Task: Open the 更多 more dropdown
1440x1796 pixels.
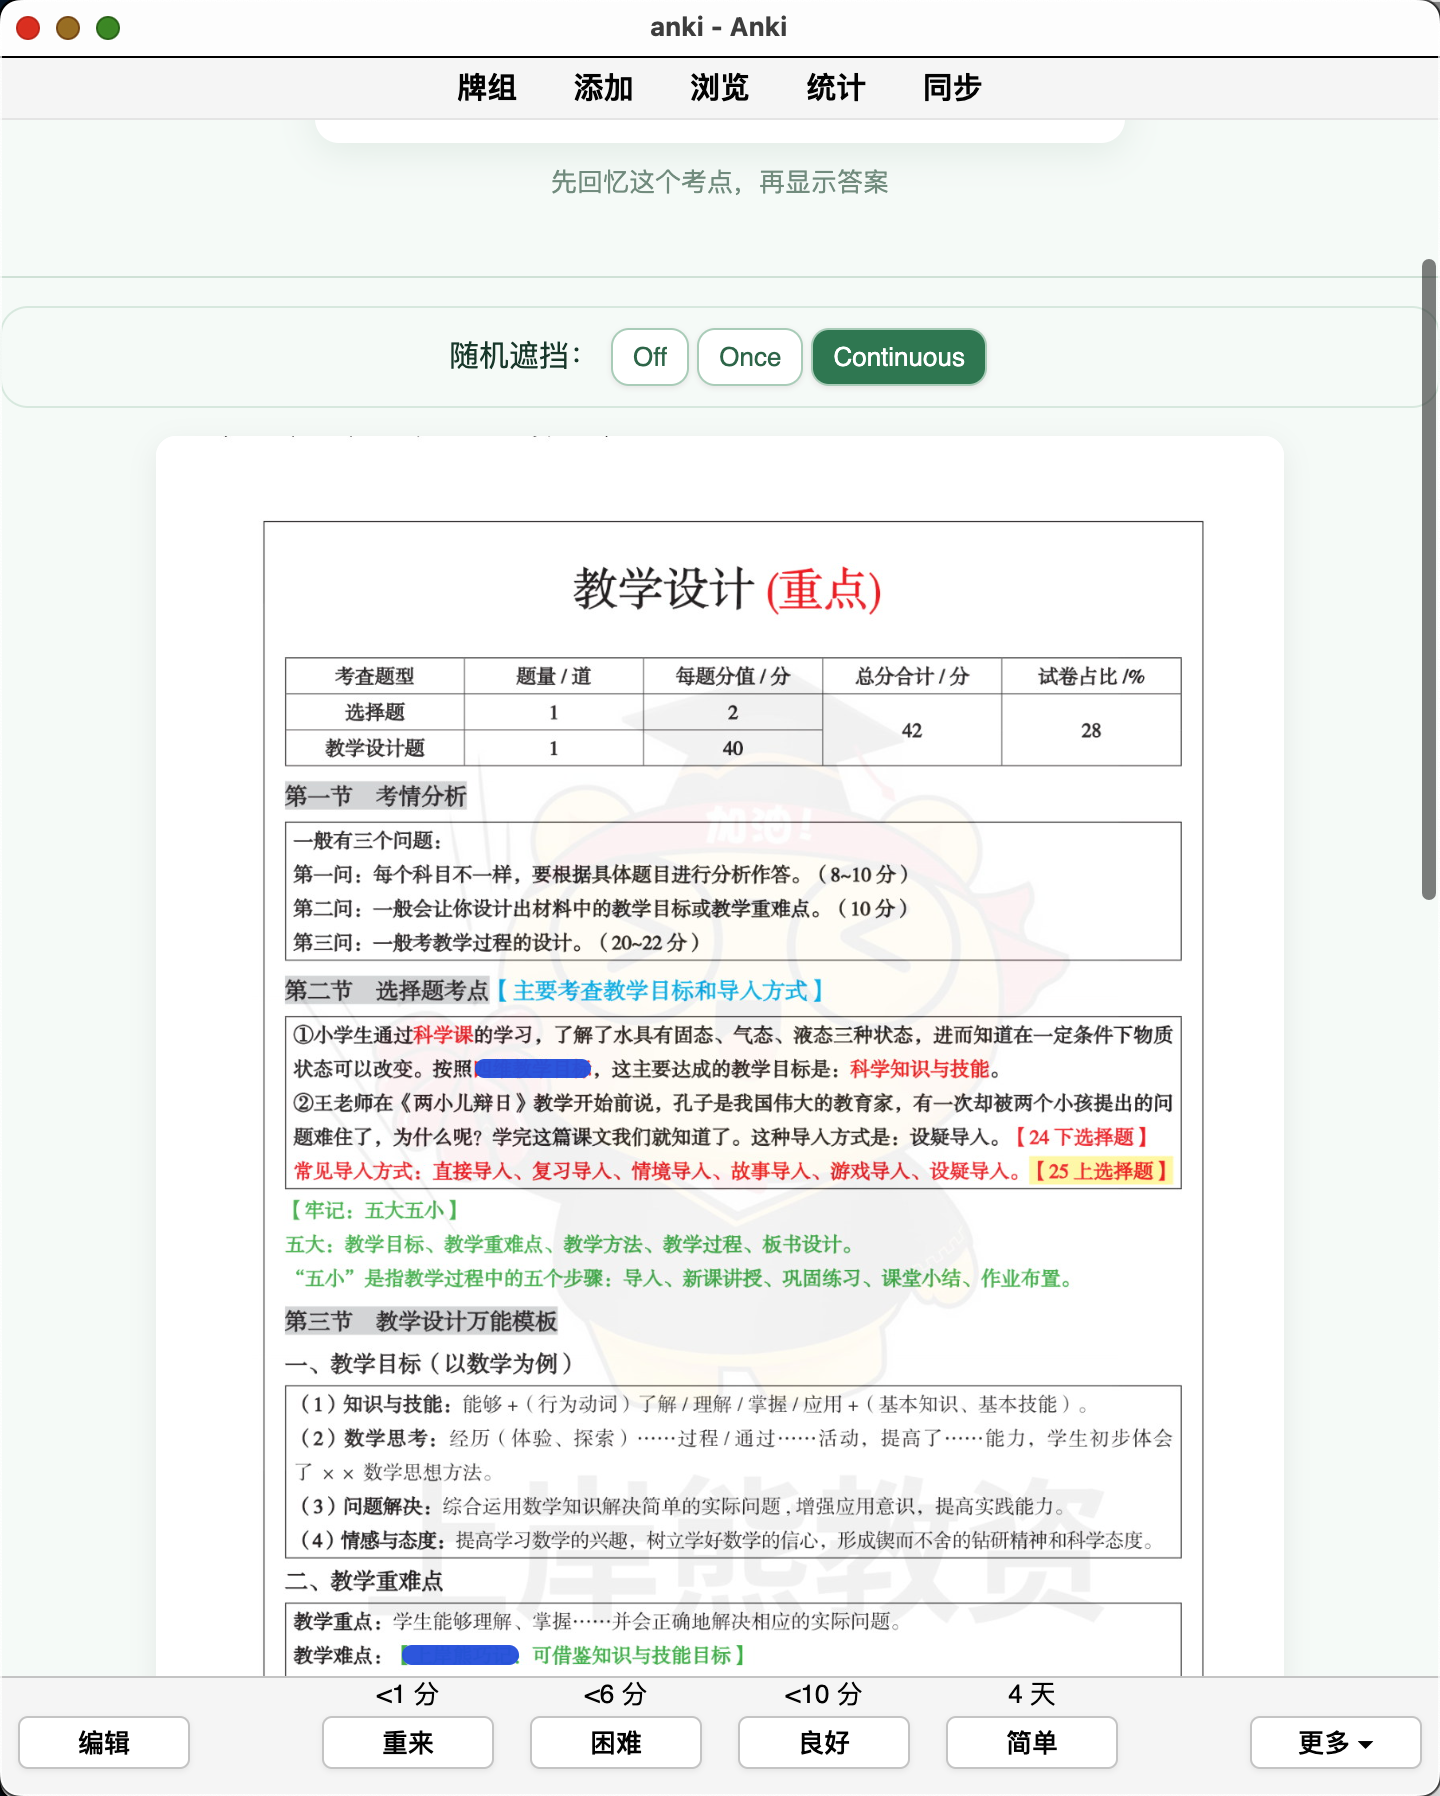Action: click(1336, 1743)
